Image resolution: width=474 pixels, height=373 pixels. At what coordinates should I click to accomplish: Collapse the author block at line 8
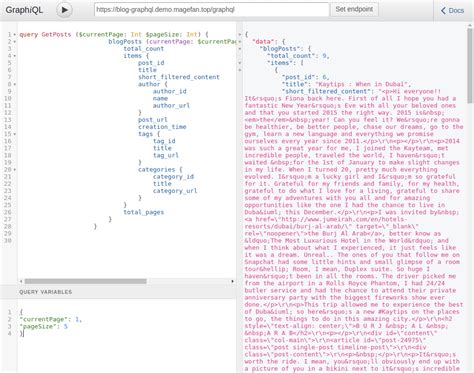pos(15,84)
